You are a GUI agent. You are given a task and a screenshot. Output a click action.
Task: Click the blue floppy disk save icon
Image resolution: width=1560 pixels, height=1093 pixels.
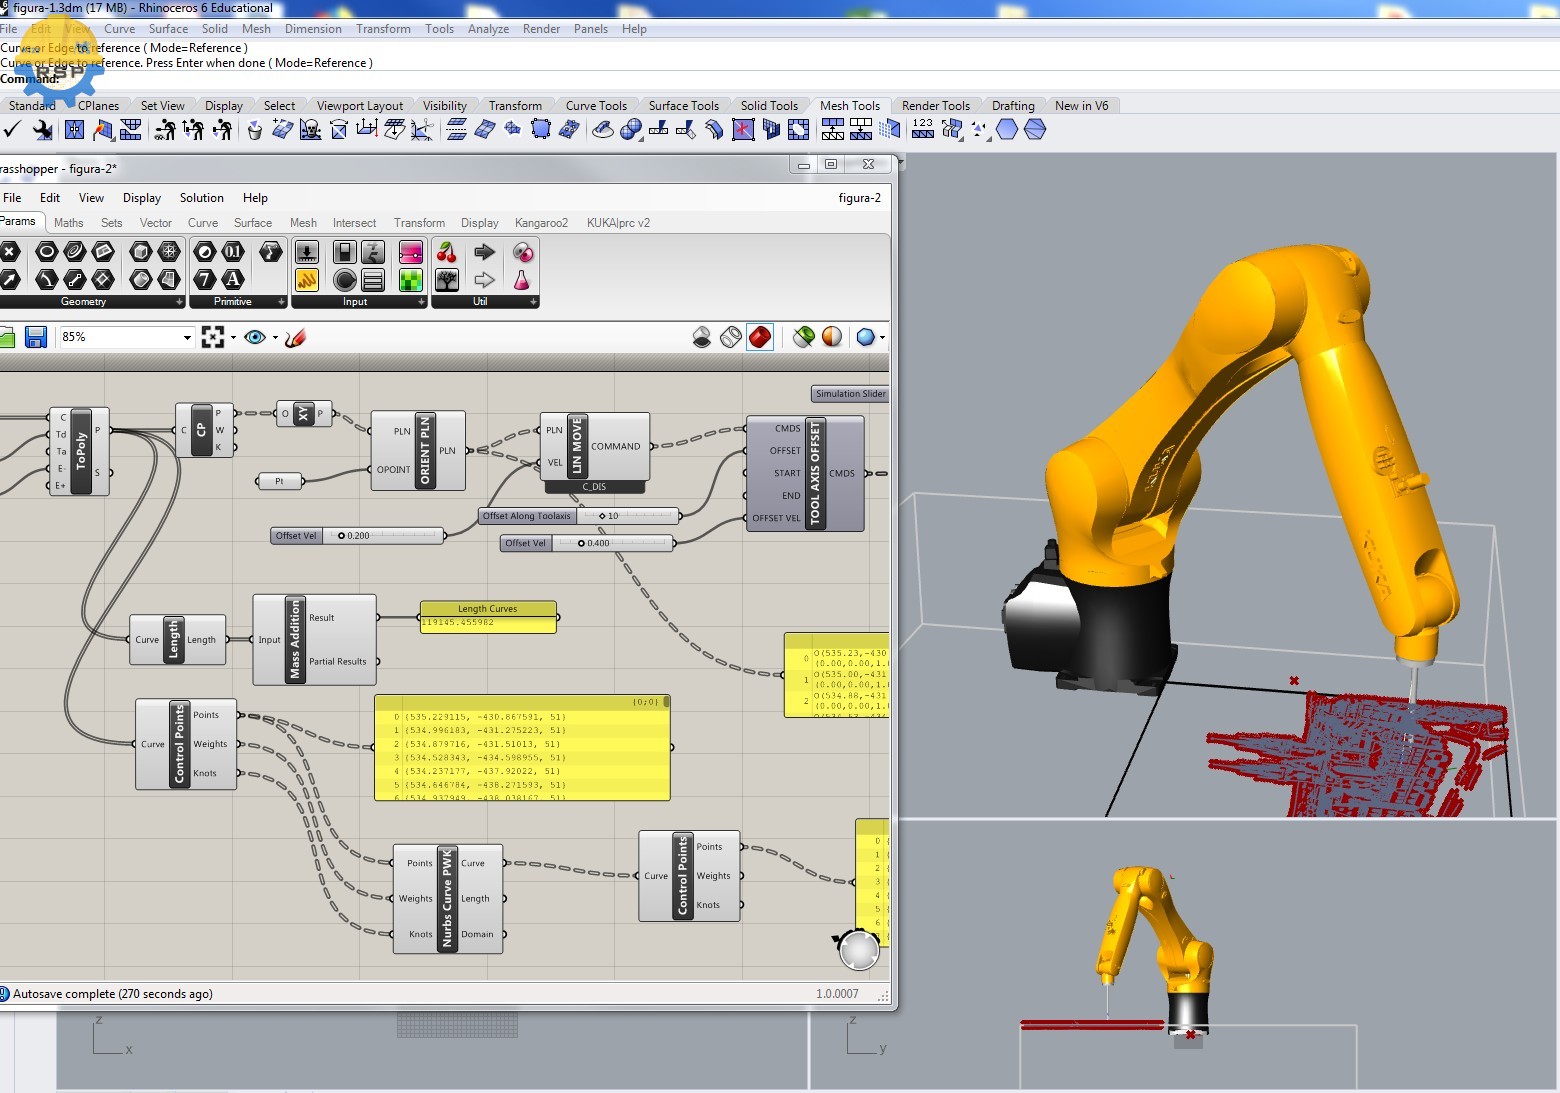pos(36,337)
